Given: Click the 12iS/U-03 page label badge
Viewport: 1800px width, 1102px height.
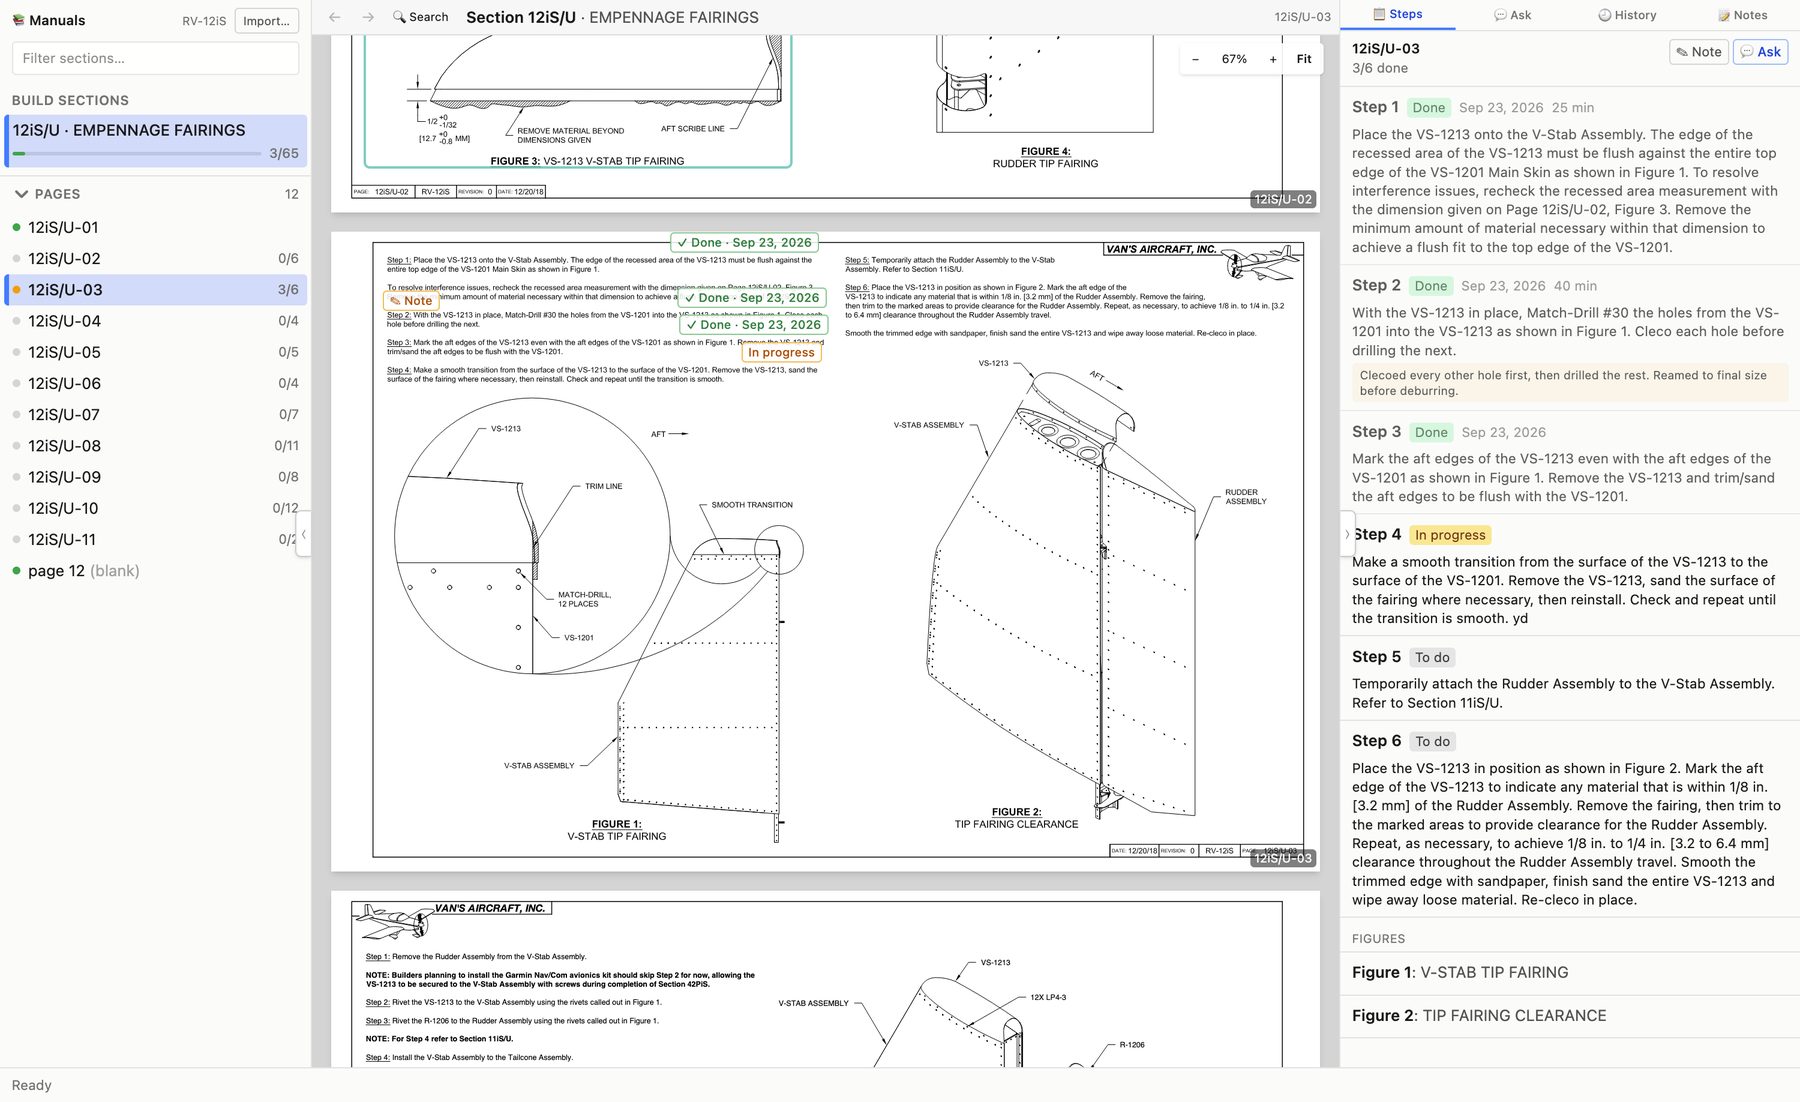Looking at the screenshot, I should pyautogui.click(x=1282, y=858).
